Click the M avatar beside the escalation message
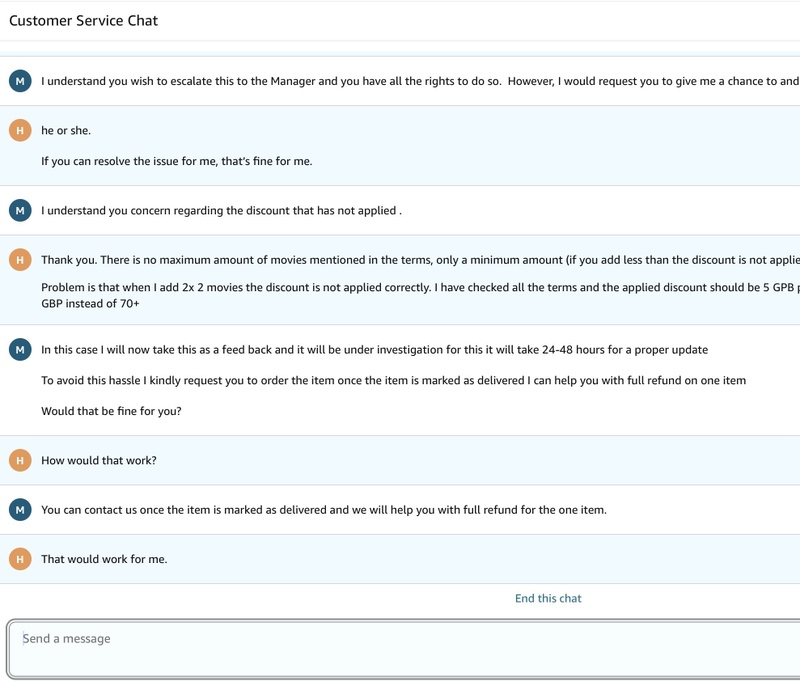 point(20,81)
